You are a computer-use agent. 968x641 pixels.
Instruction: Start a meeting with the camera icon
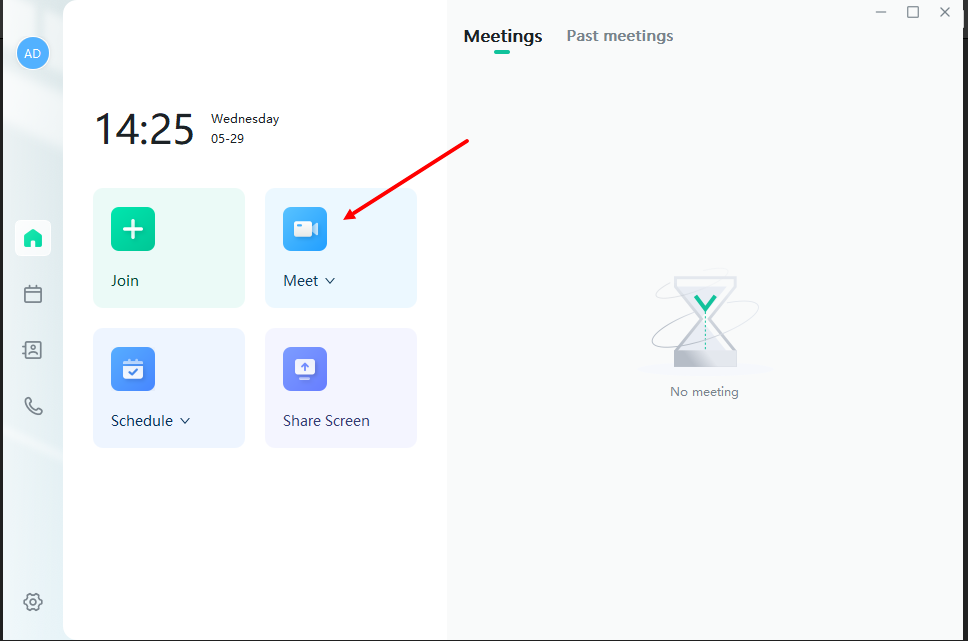pos(305,229)
